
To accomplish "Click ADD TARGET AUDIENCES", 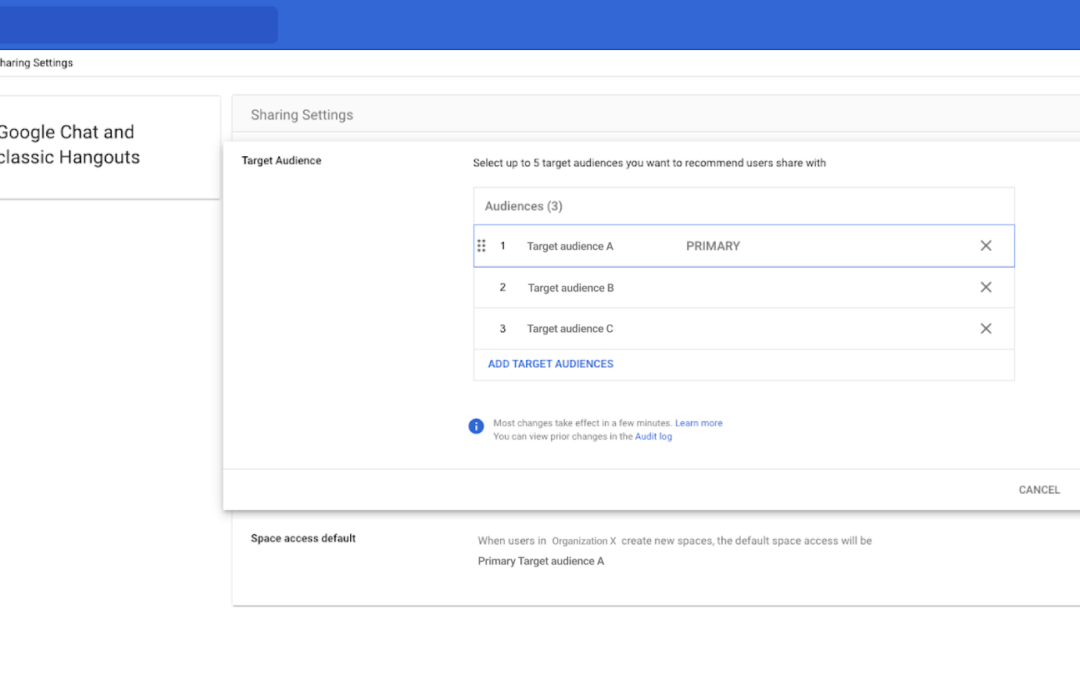I will coord(550,364).
